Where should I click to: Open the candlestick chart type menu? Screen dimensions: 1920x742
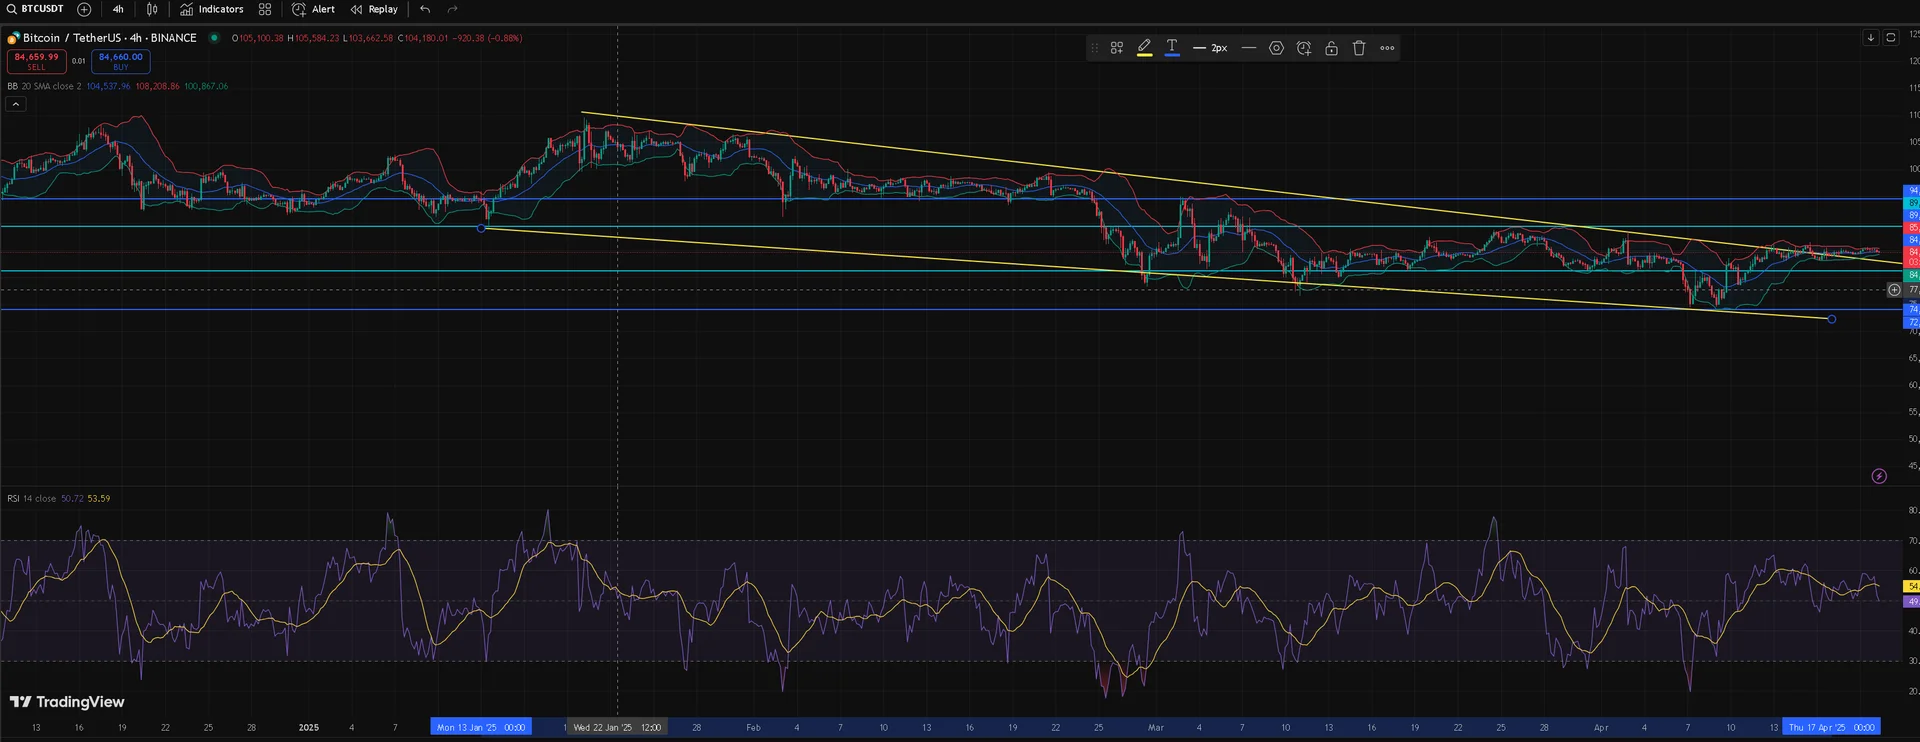pyautogui.click(x=152, y=10)
